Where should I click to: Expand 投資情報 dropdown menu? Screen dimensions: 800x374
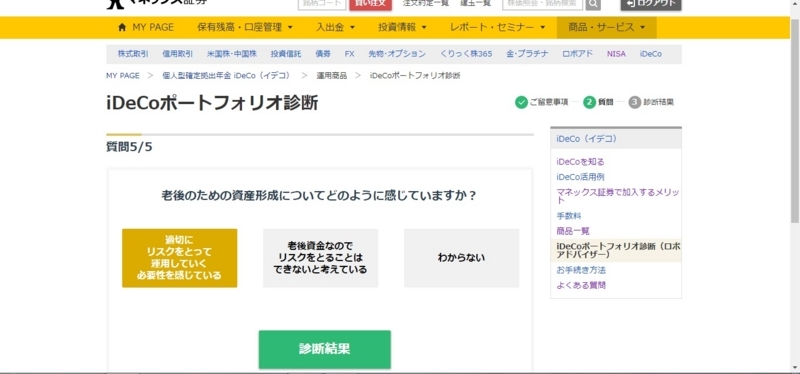pos(402,28)
